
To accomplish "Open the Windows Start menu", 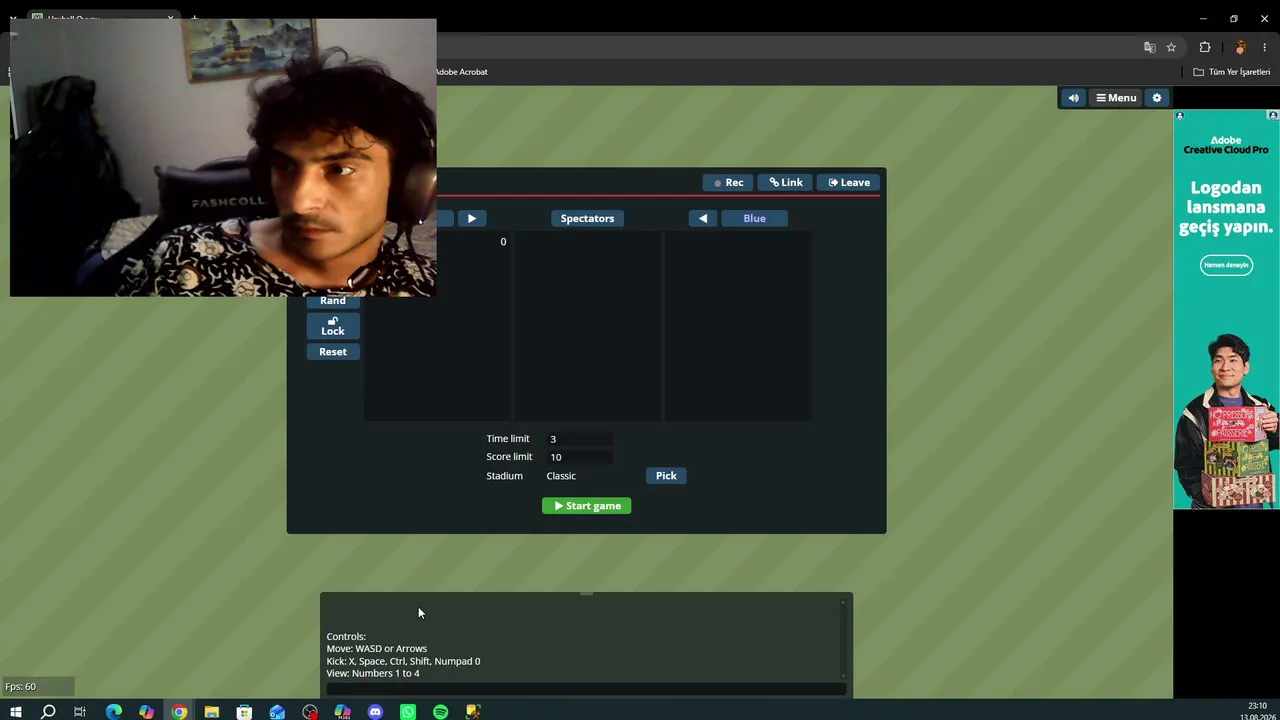I will 15,712.
